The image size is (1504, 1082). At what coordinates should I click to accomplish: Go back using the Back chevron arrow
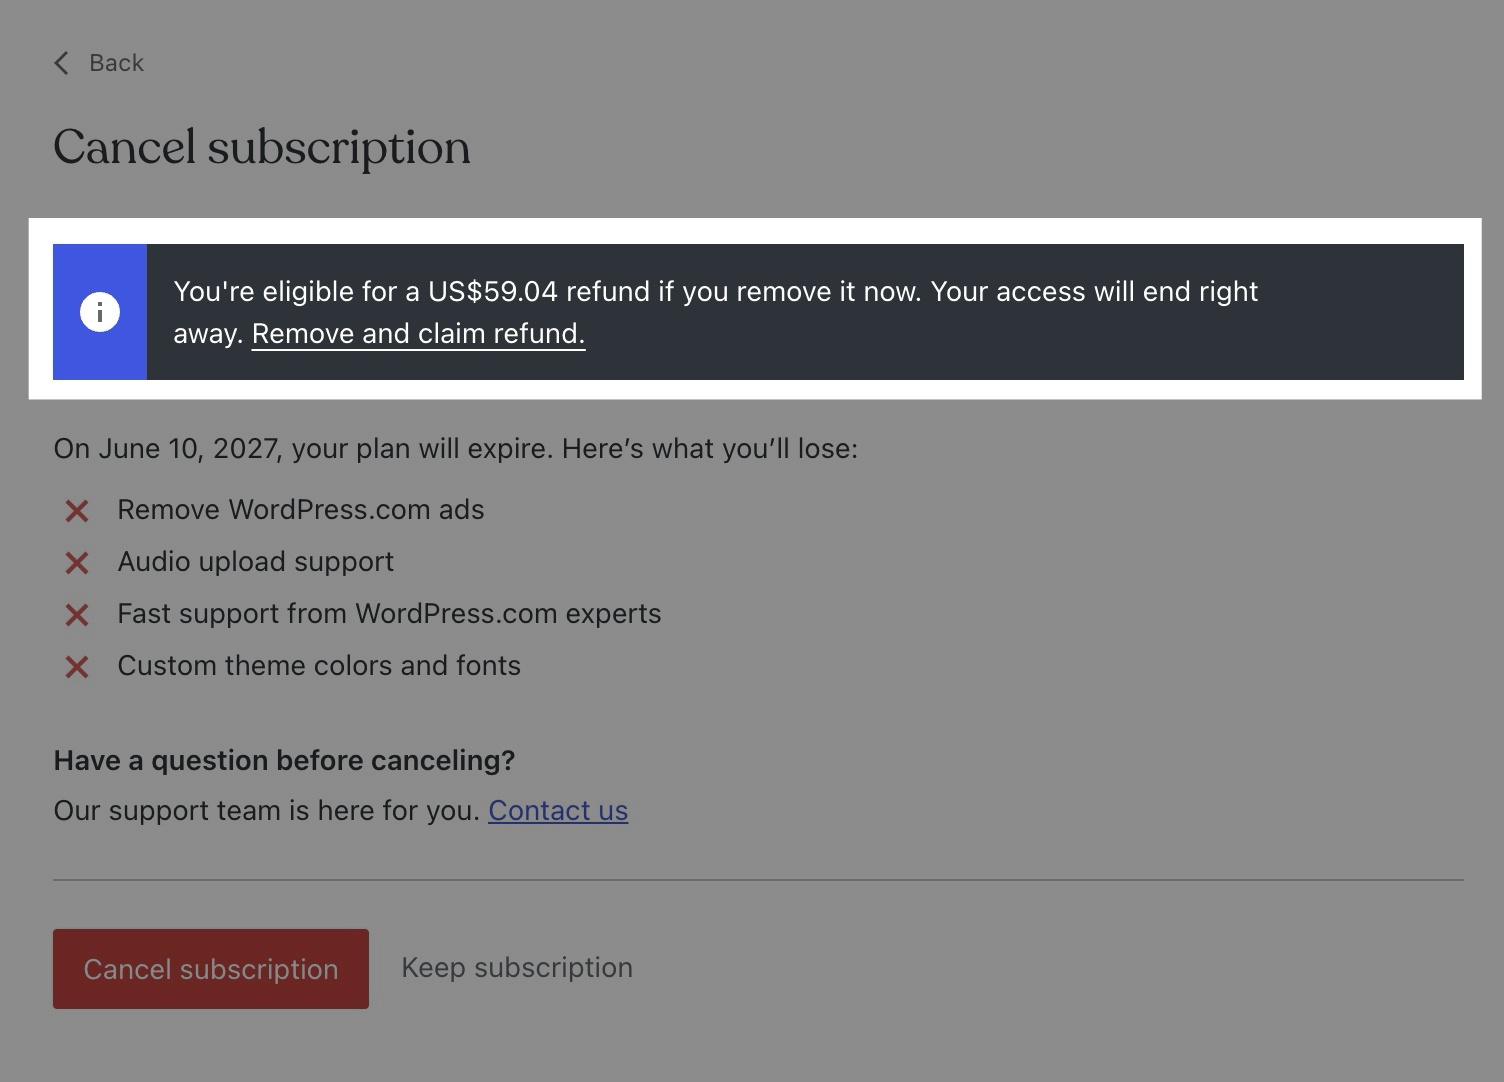click(x=62, y=63)
